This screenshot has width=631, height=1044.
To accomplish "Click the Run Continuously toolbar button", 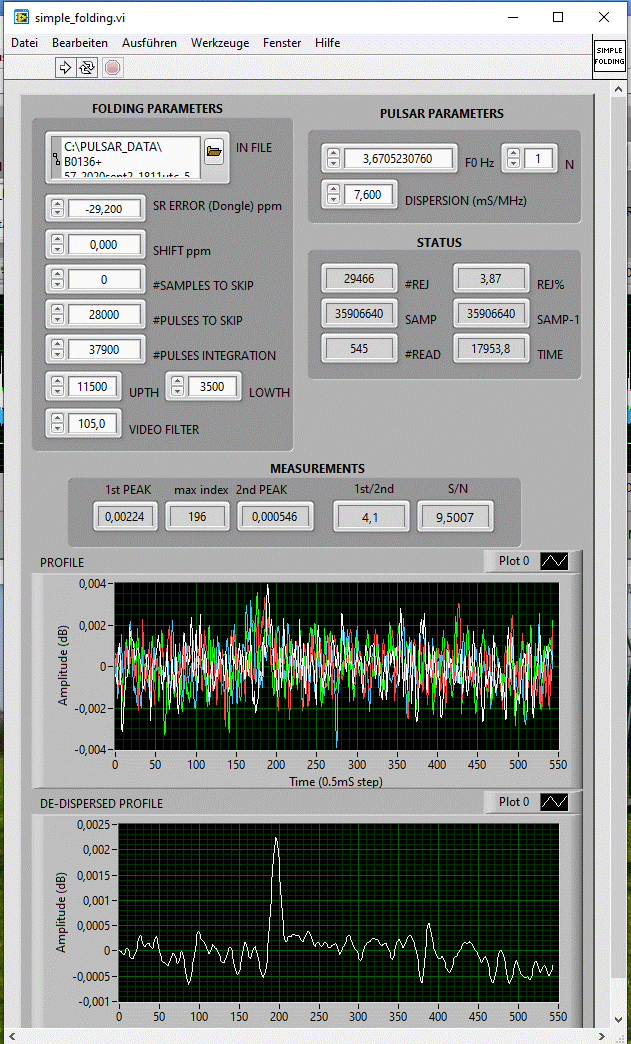I will (x=87, y=67).
